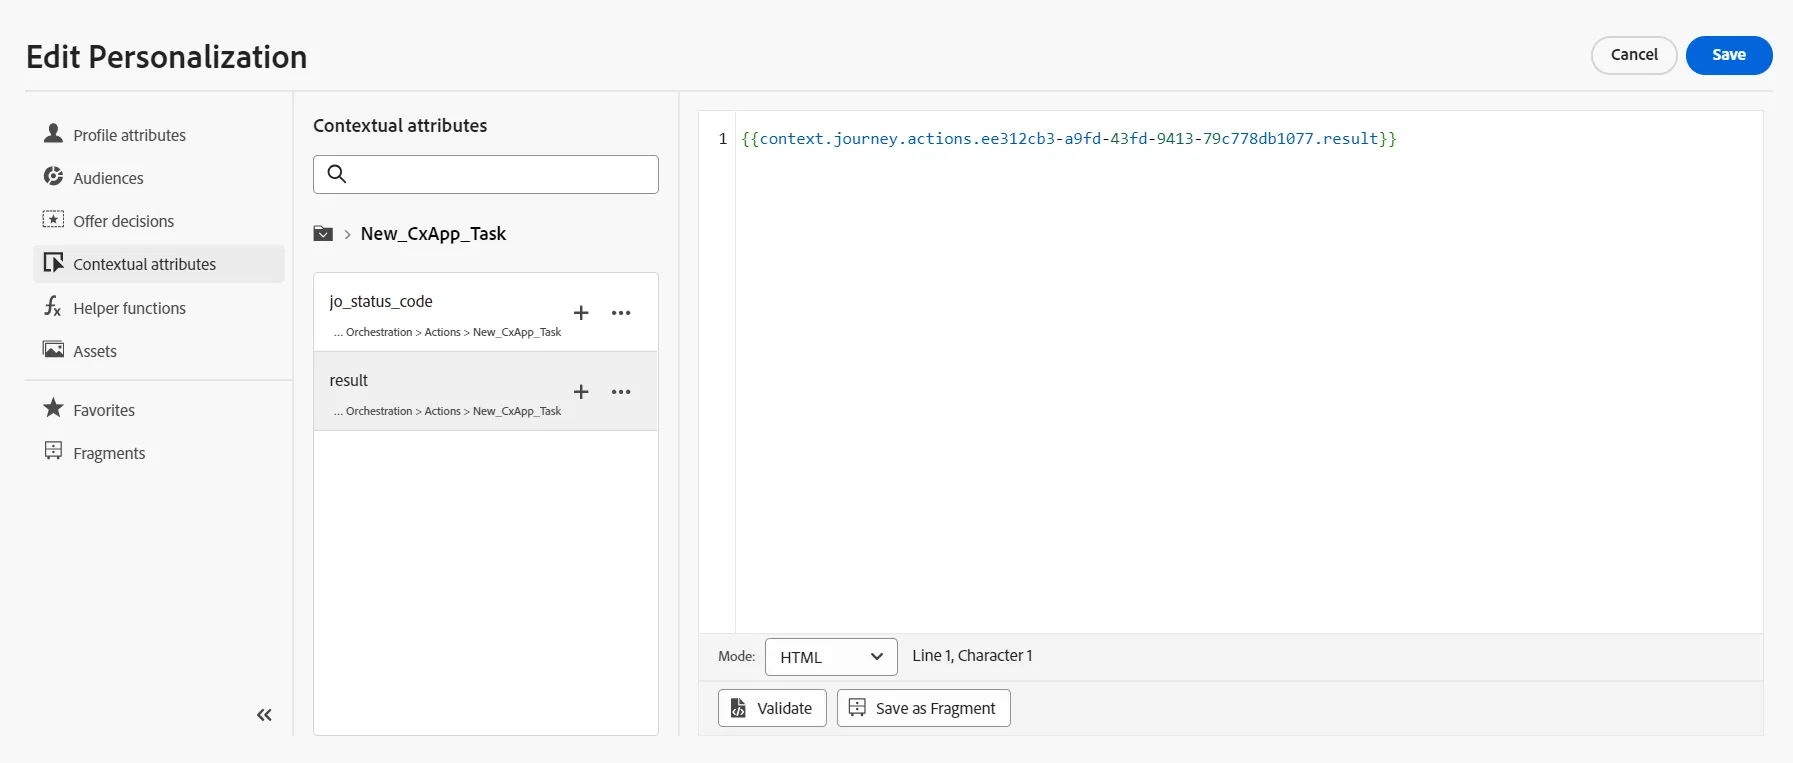Click the expression on editor line 1

coord(1069,139)
